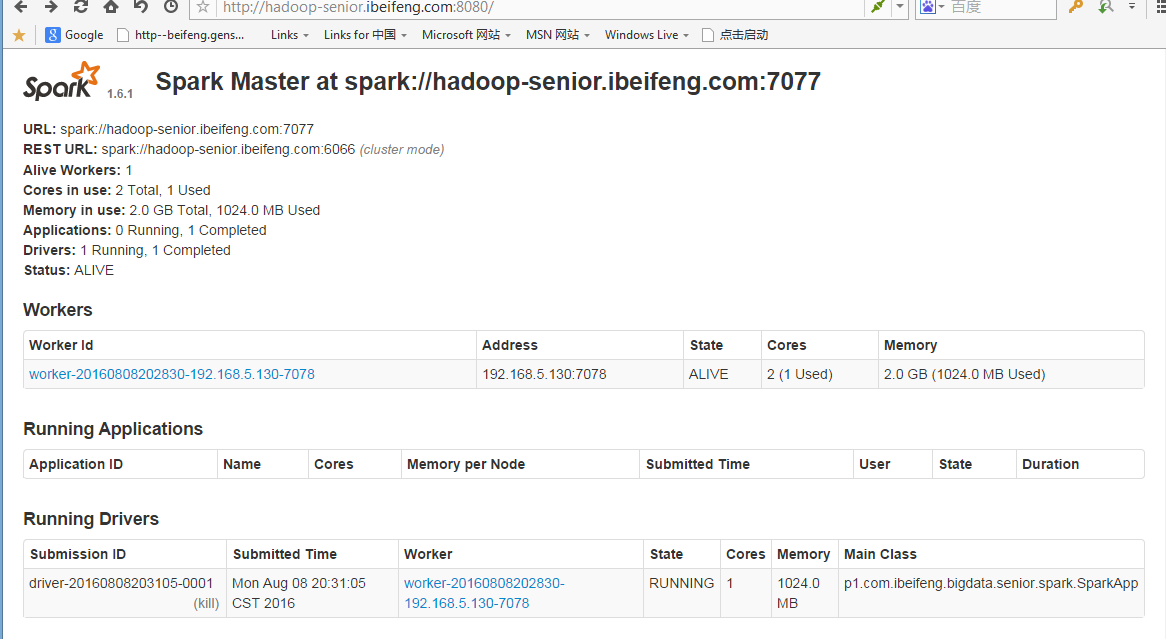This screenshot has height=639, width=1166.
Task: Expand the Links for 中国 folder
Action: [365, 35]
